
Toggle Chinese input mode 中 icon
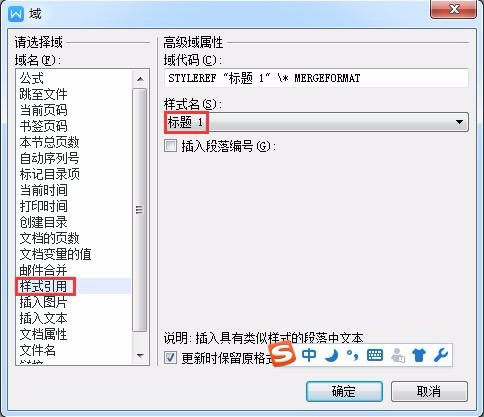[x=309, y=355]
